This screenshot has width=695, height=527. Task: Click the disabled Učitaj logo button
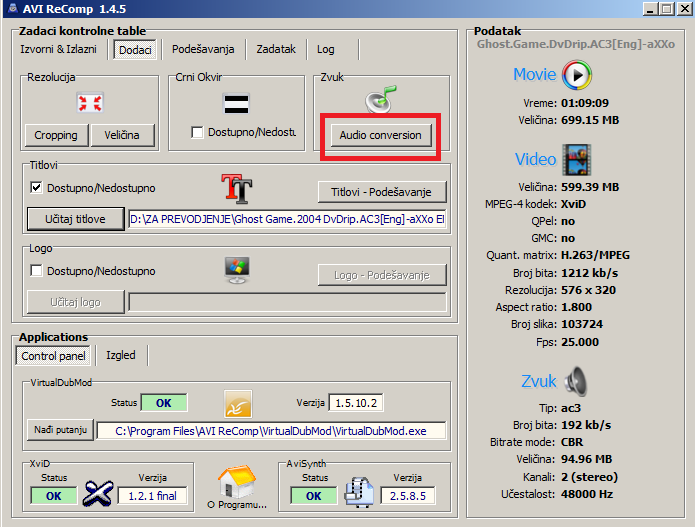click(75, 302)
